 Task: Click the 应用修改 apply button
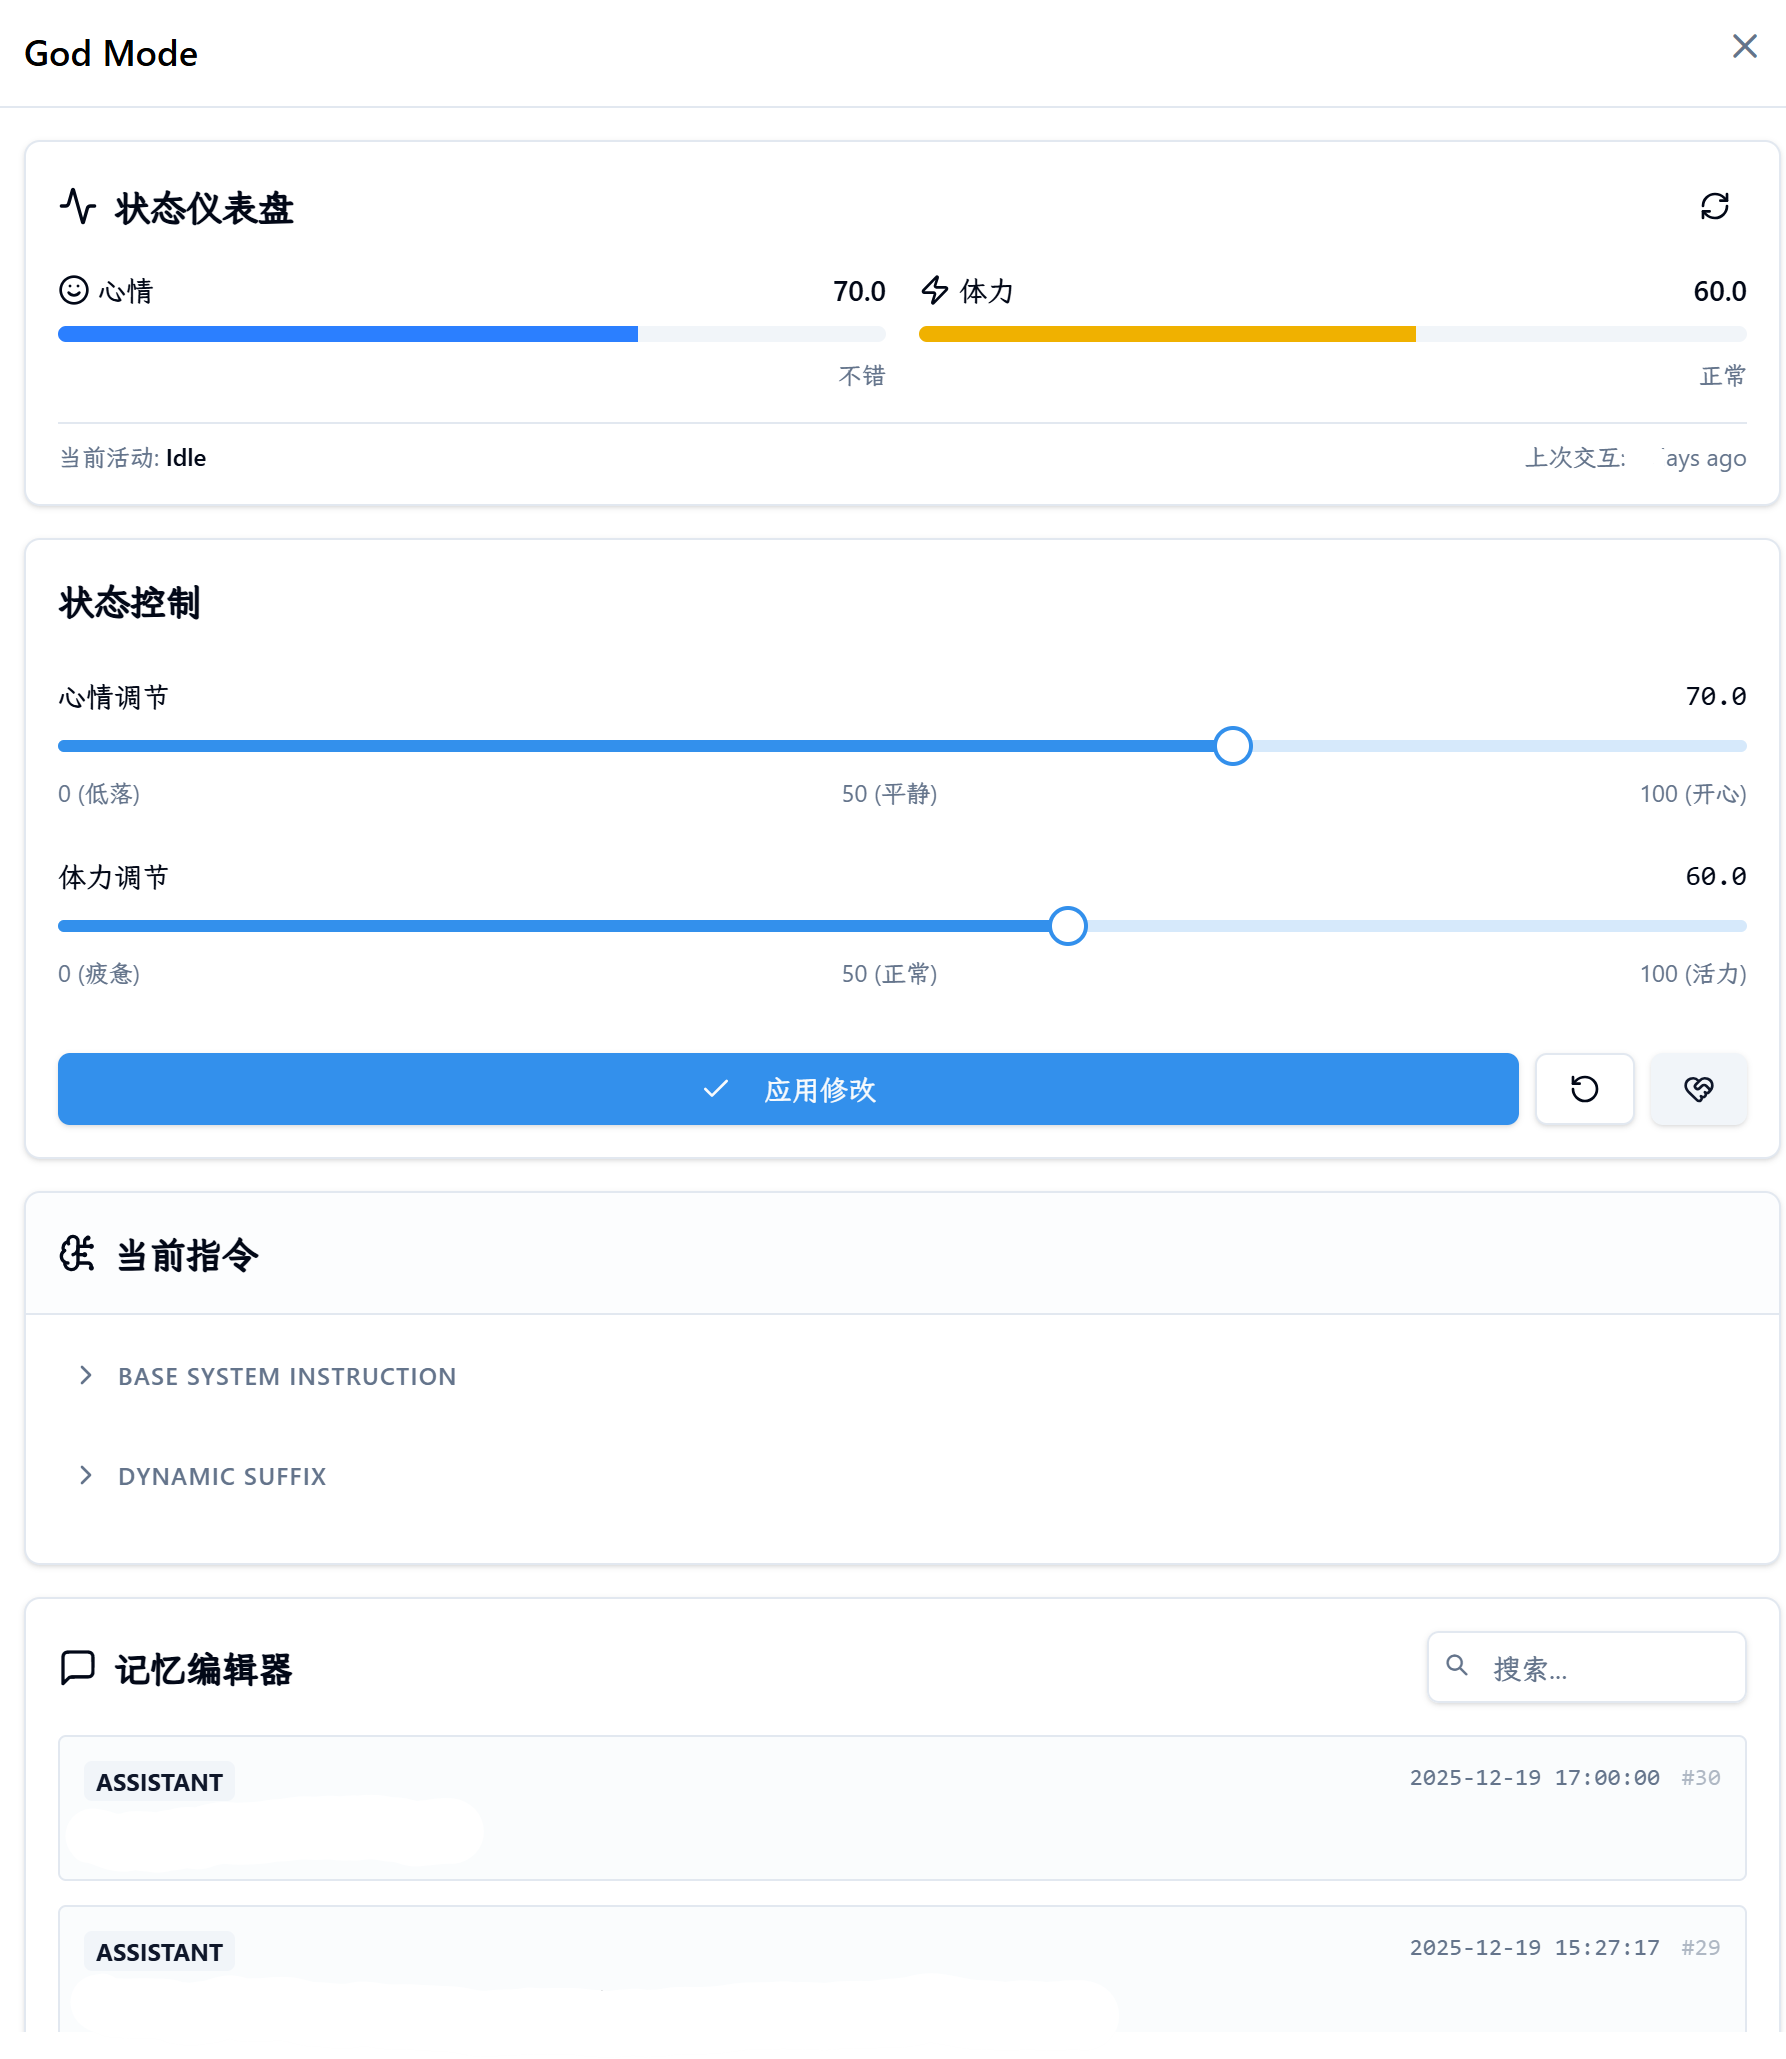point(788,1089)
